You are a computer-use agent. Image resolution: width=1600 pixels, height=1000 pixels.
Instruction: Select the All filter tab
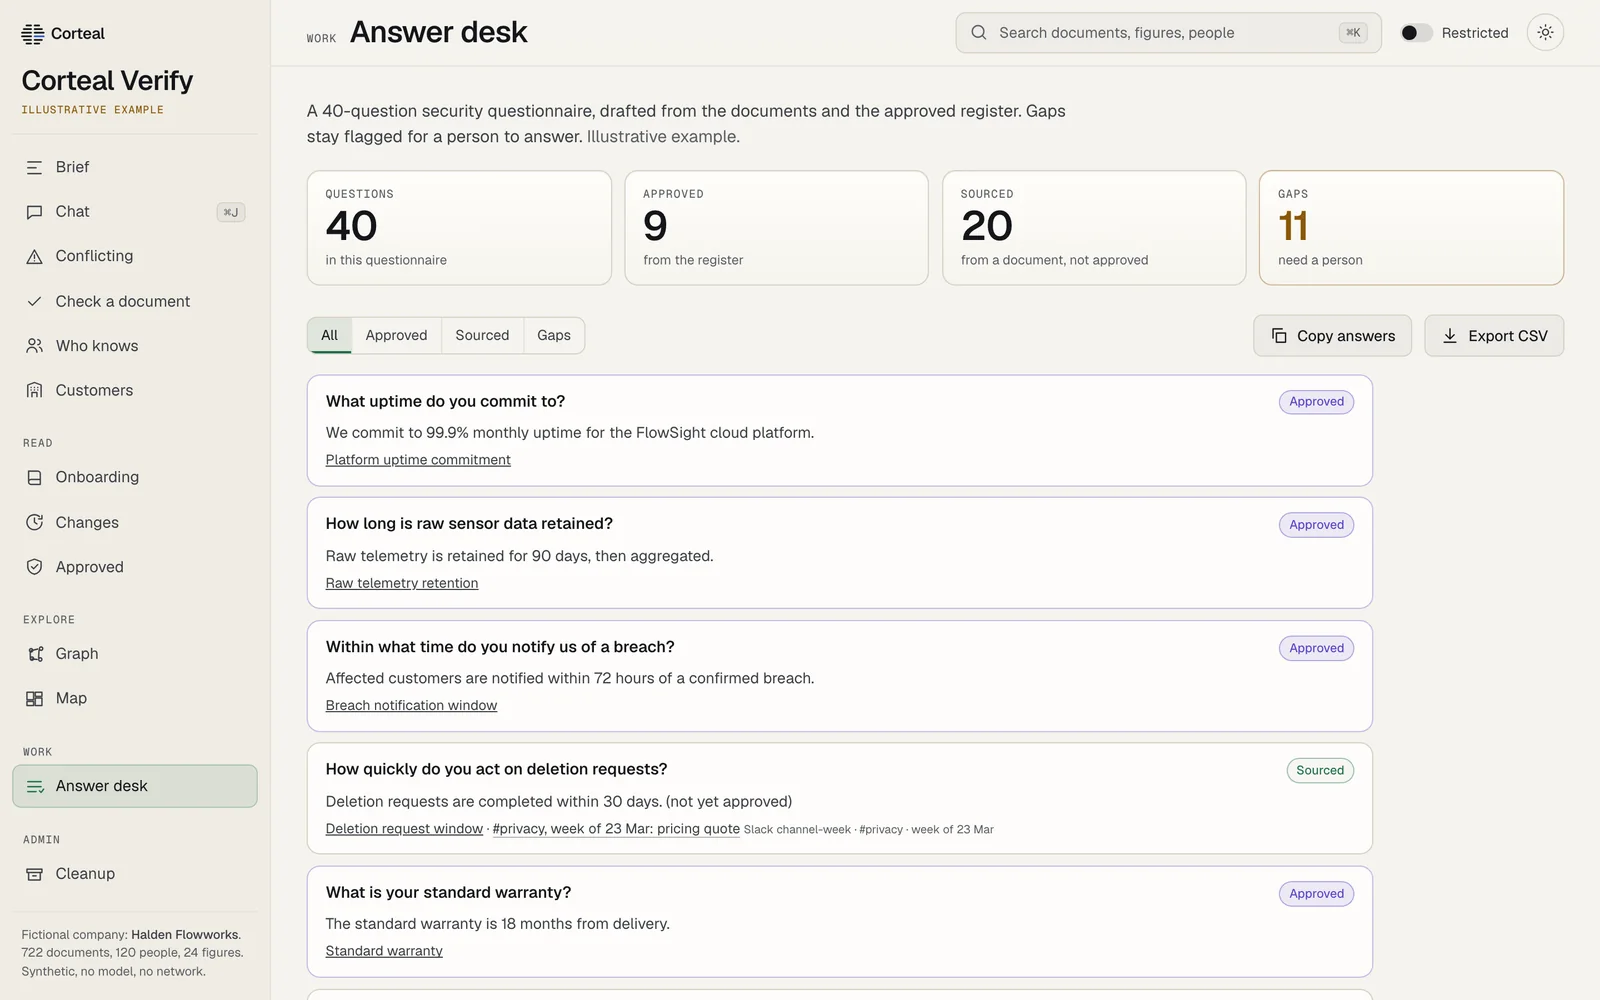[x=329, y=336]
